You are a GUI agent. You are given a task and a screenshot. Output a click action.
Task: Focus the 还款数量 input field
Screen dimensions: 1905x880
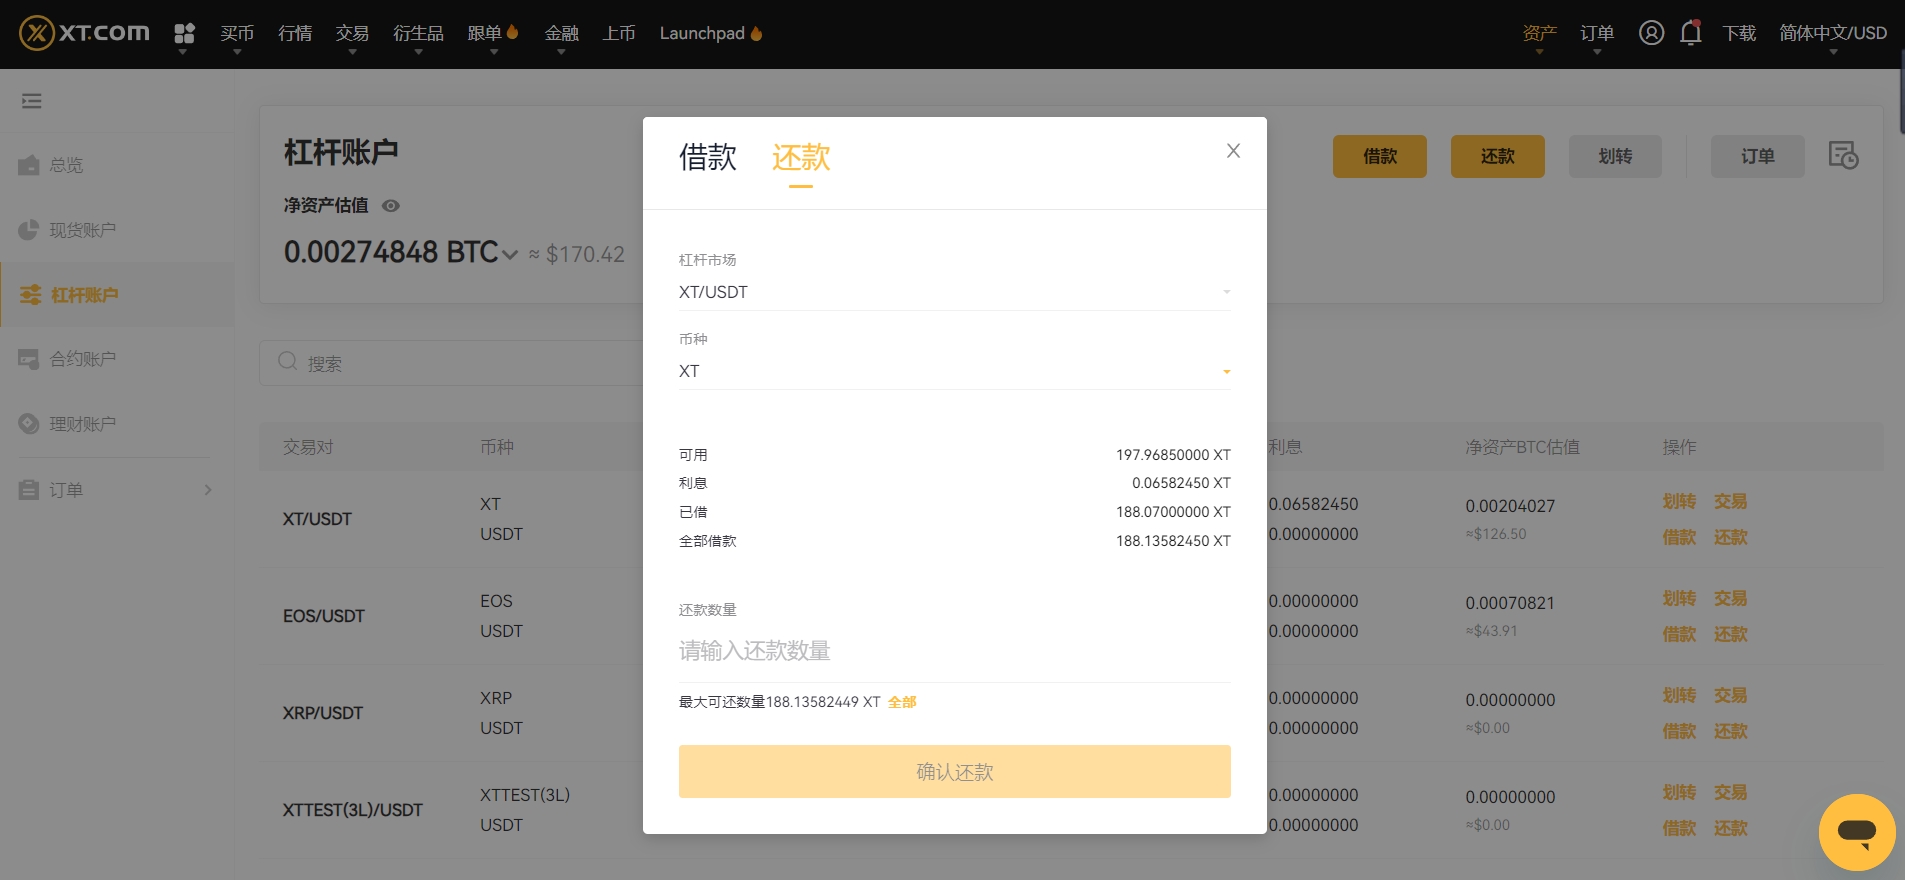click(955, 651)
